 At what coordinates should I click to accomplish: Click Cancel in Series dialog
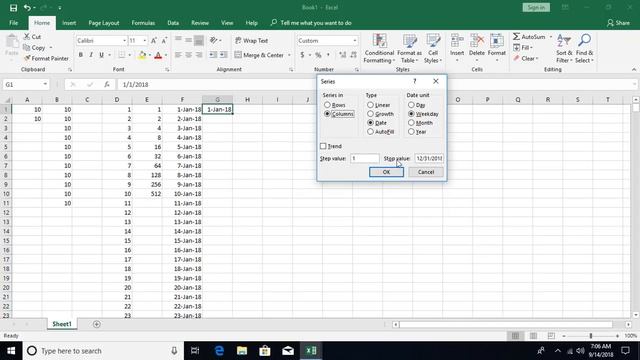426,172
